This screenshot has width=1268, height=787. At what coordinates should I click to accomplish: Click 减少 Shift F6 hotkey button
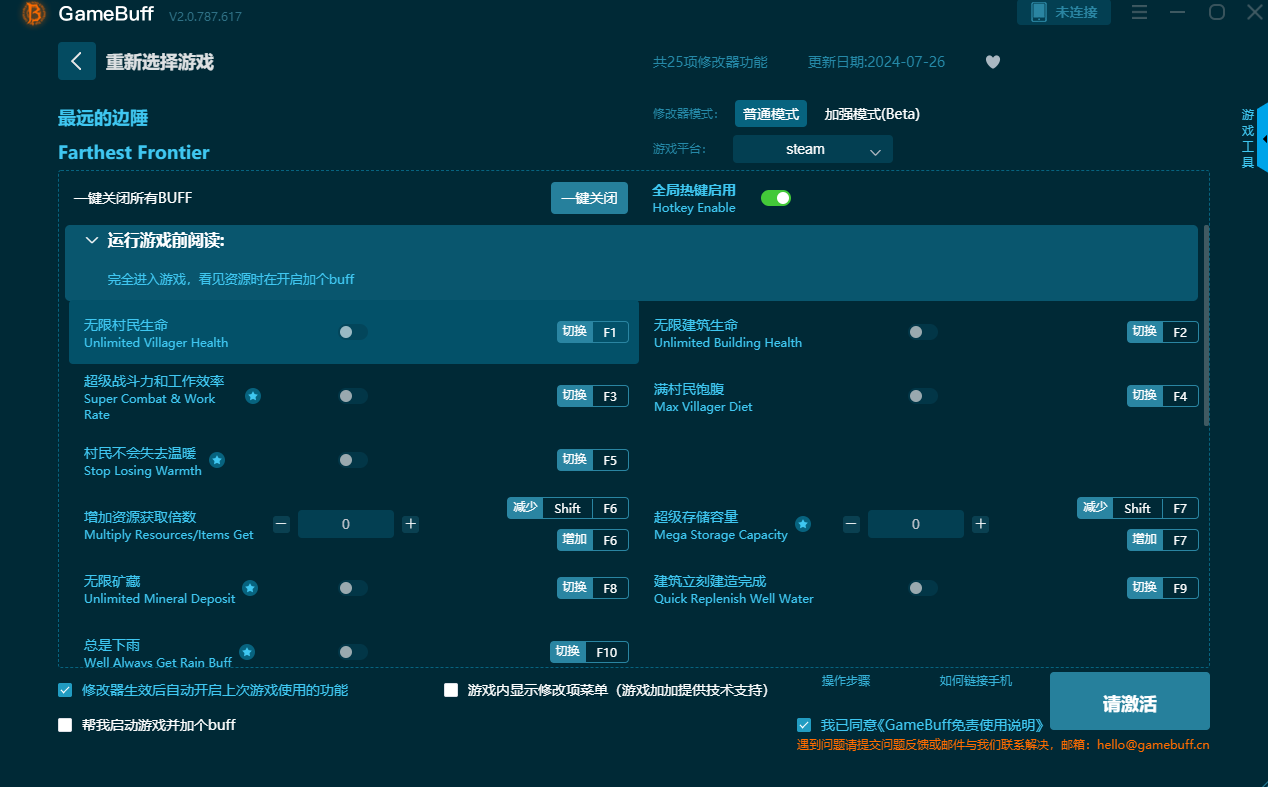[x=568, y=508]
